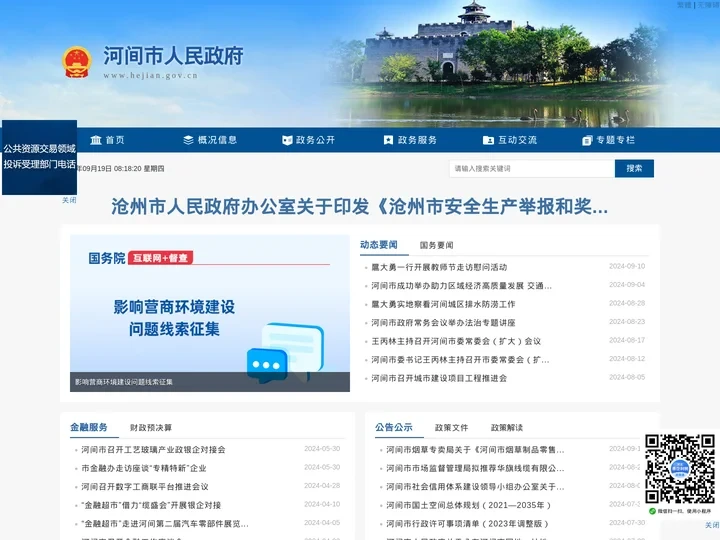
Task: Click the 搜索 button
Action: (x=634, y=169)
